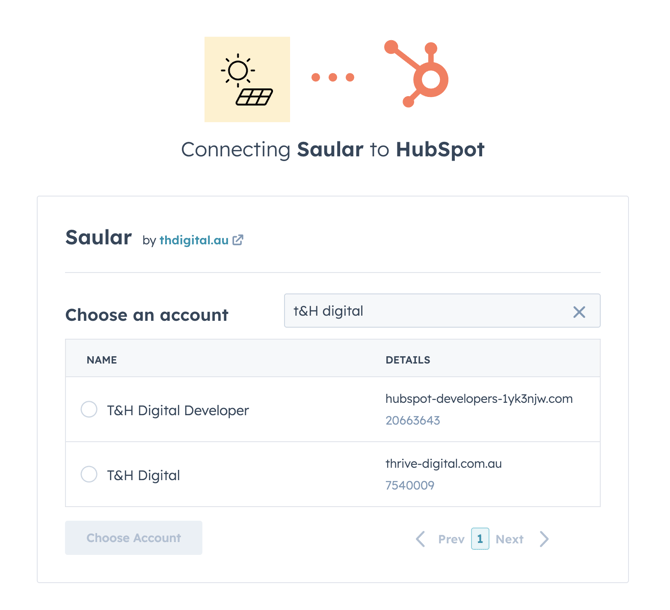670x610 pixels.
Task: Click the T&H Digital Developer account name
Action: coord(178,410)
